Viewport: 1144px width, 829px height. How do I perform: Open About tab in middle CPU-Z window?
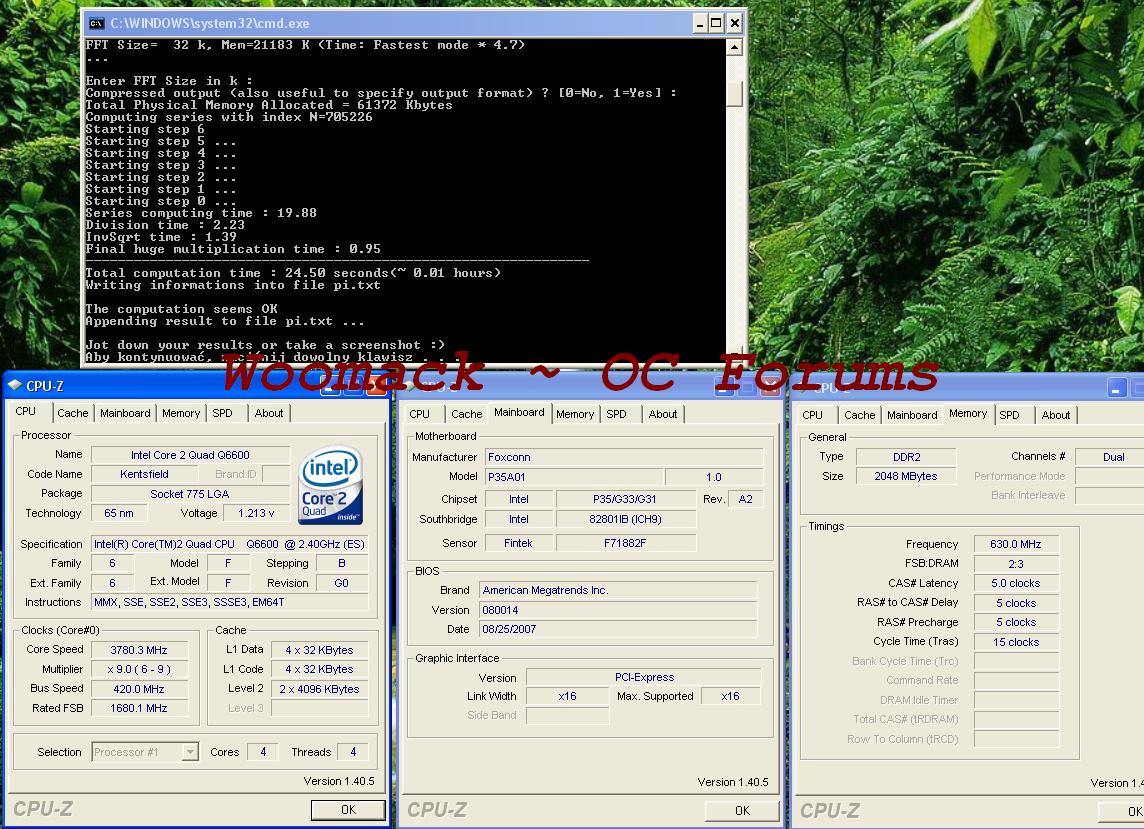pyautogui.click(x=662, y=414)
